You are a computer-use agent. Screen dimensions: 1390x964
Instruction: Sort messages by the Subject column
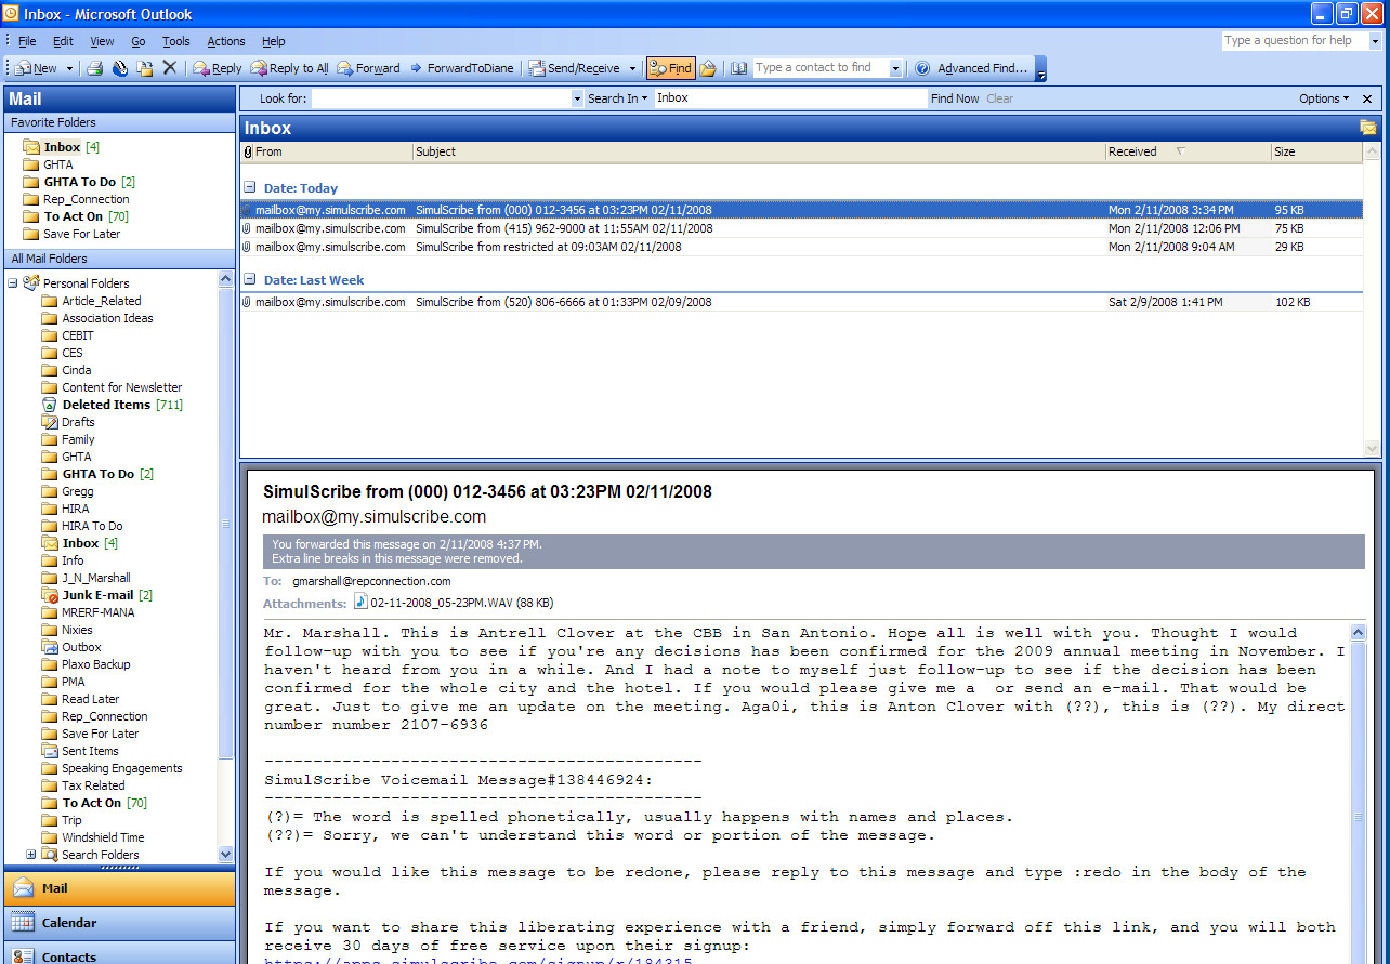(759, 152)
